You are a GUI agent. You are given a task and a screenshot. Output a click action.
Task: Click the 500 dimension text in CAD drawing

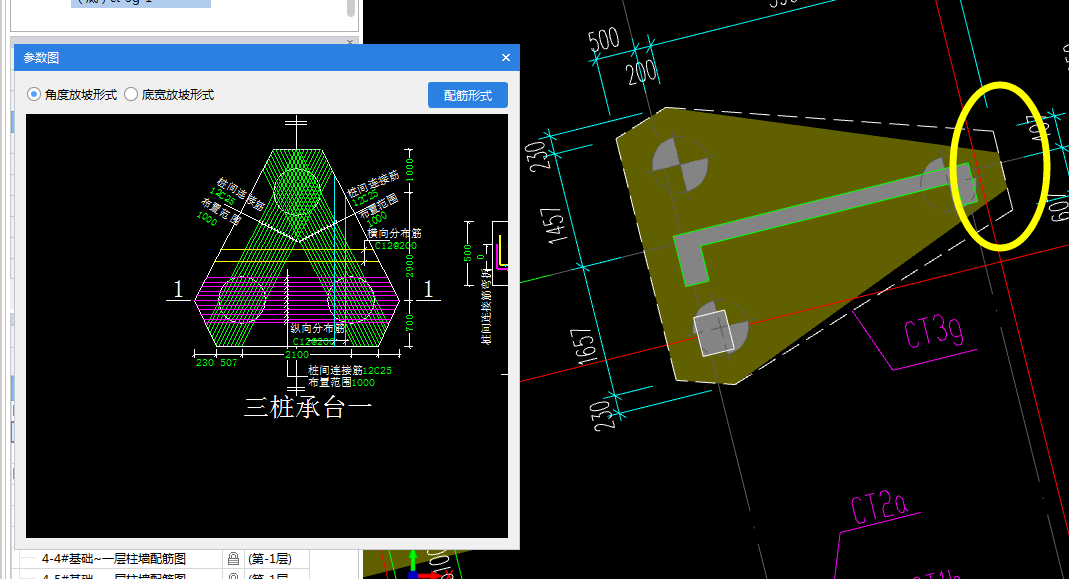pos(604,40)
